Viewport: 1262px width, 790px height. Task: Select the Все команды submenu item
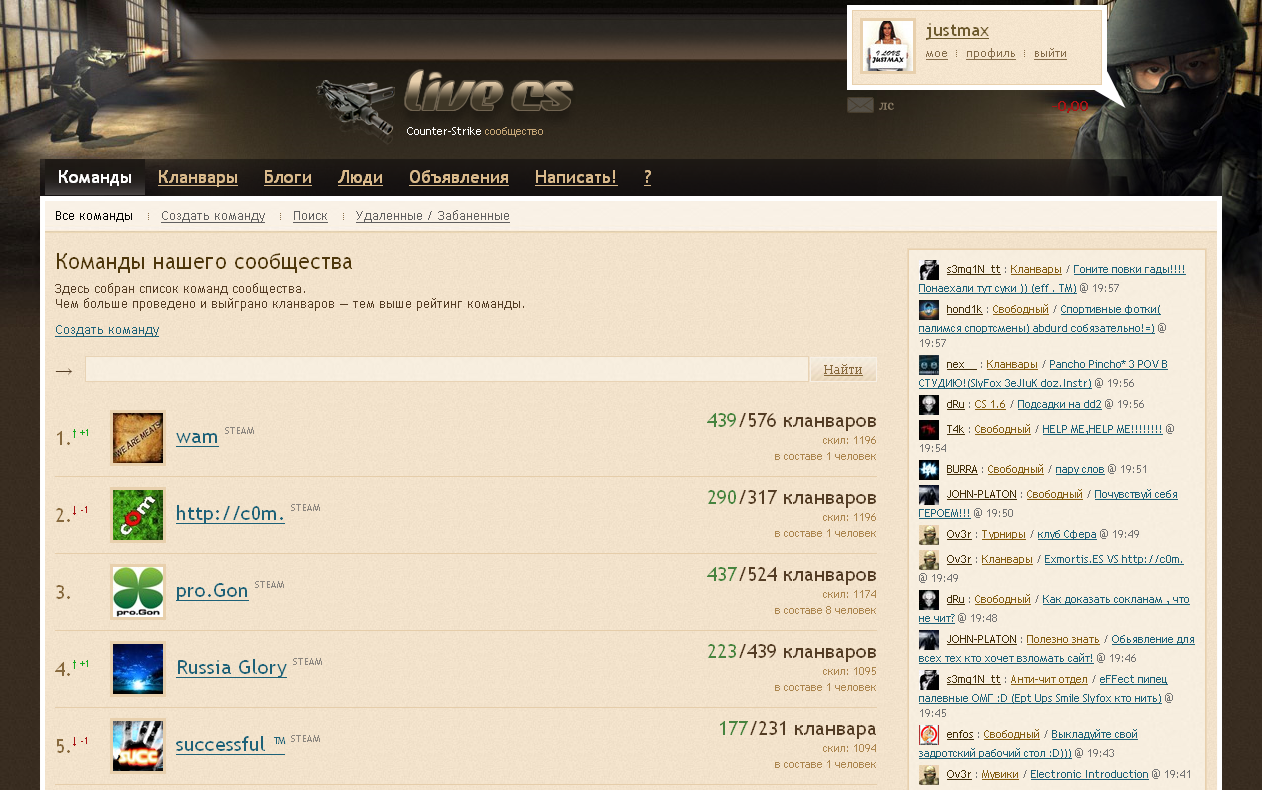tap(94, 216)
